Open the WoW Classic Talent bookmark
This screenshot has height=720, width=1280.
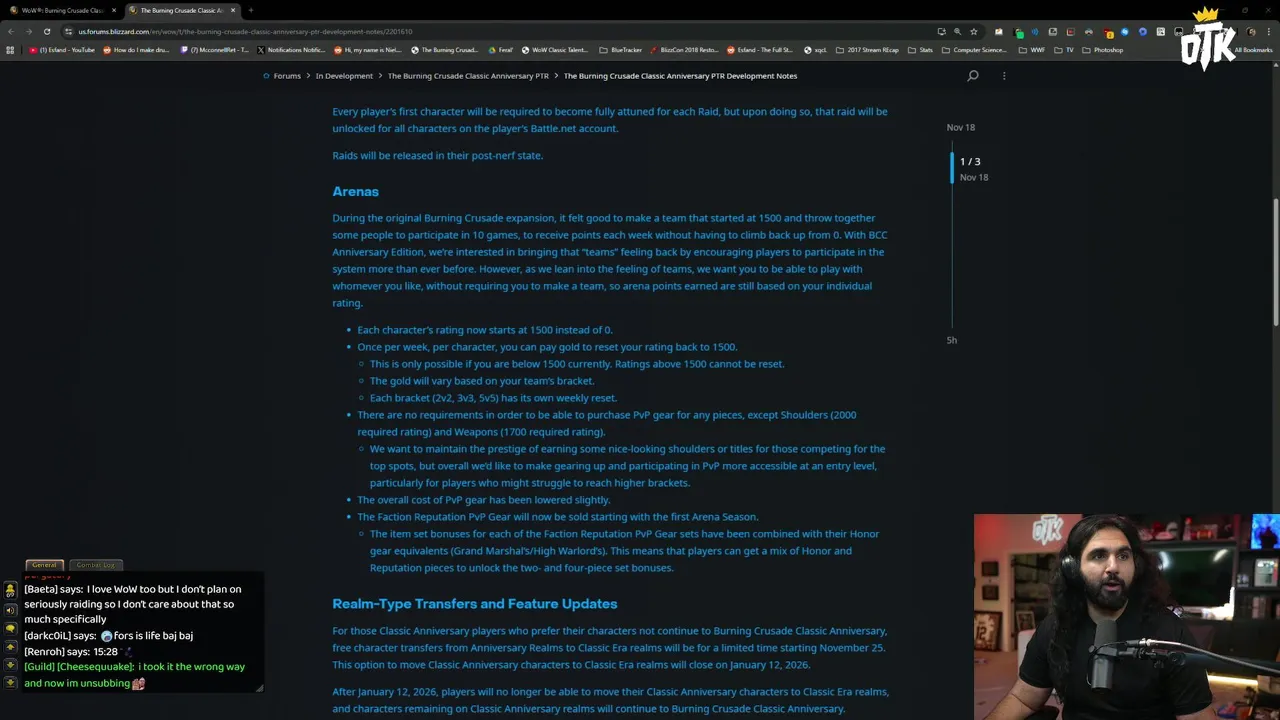(x=555, y=50)
